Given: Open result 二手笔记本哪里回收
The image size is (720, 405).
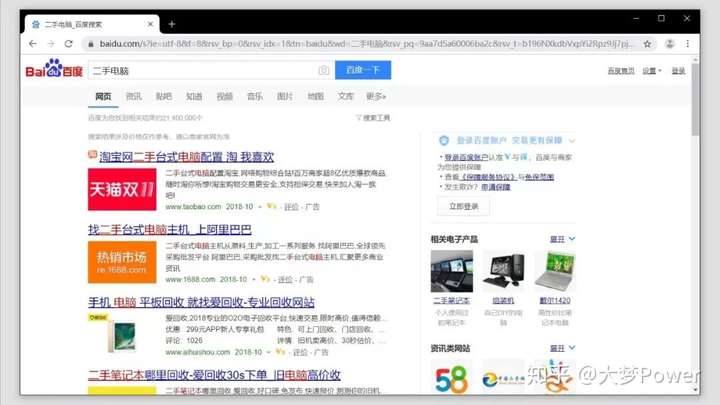Looking at the screenshot, I should [x=214, y=375].
